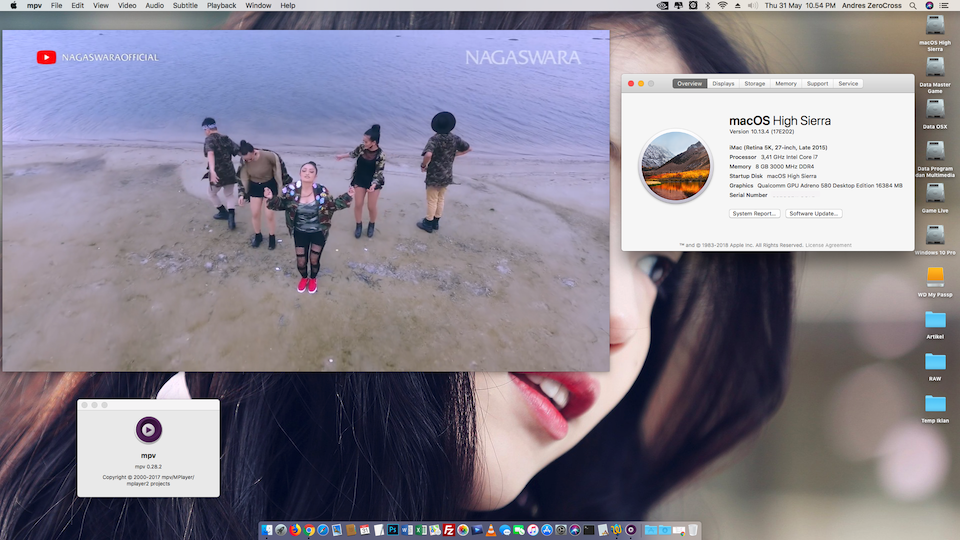Open the File menu
This screenshot has width=960, height=540.
(56, 6)
